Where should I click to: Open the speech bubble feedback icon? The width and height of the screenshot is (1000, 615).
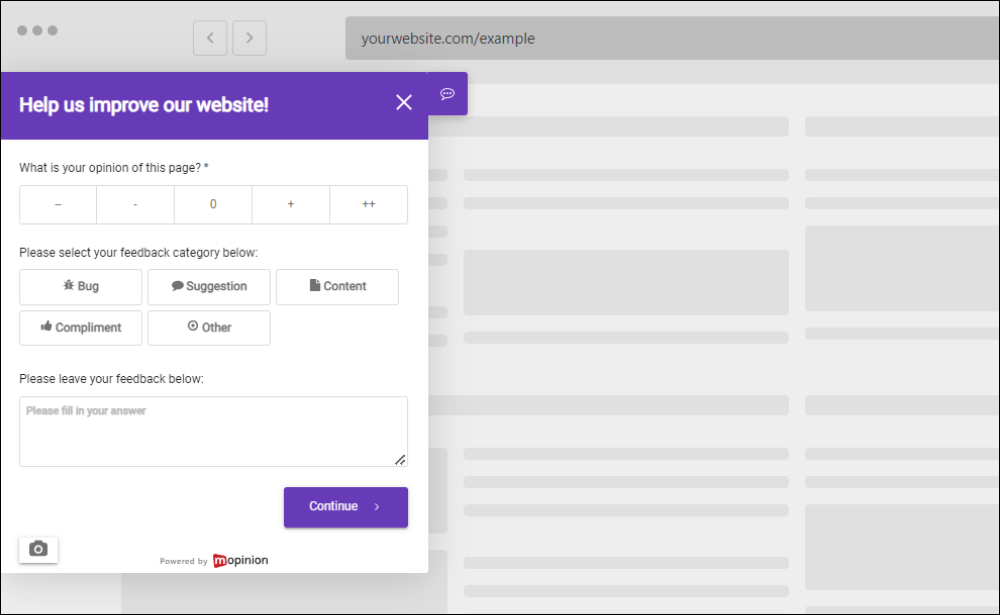tap(447, 94)
